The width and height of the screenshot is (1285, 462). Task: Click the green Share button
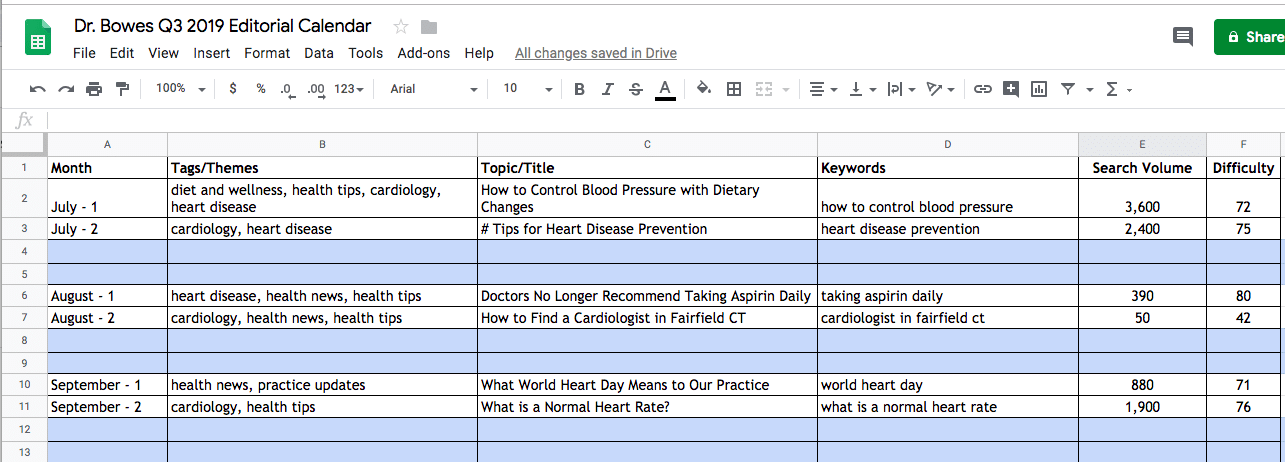pyautogui.click(x=1250, y=37)
